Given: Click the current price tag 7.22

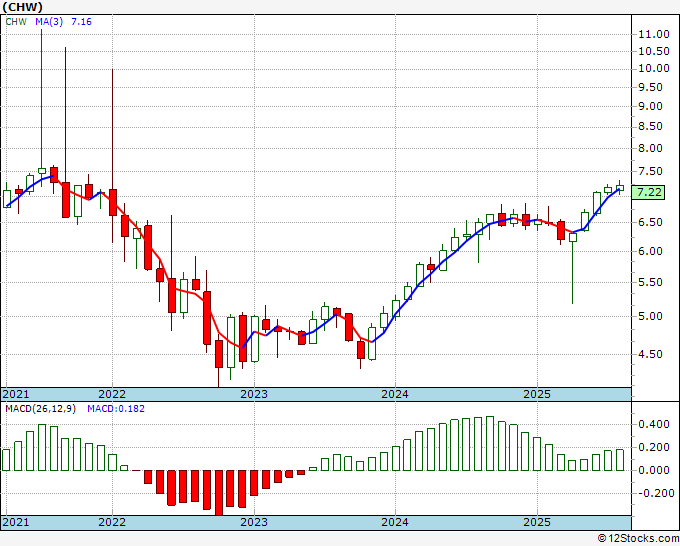Looking at the screenshot, I should [649, 192].
